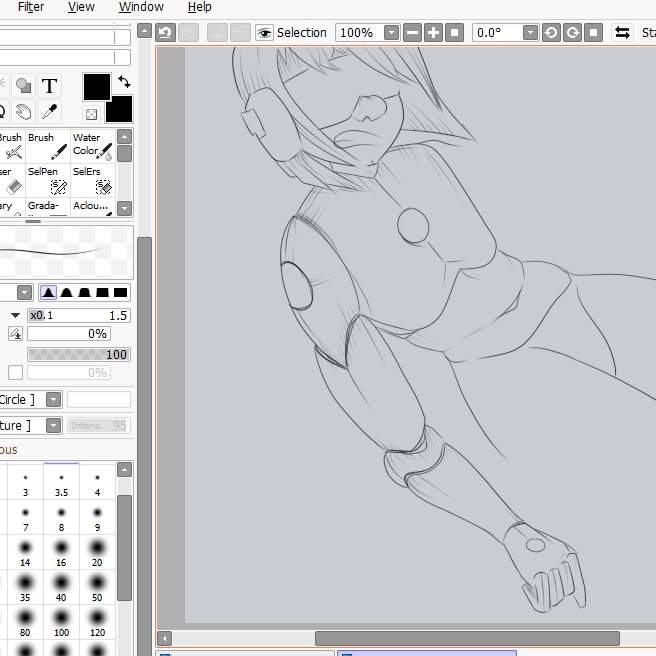Adjust the brush size 1.5 slider
Image resolution: width=656 pixels, height=656 pixels.
point(79,315)
